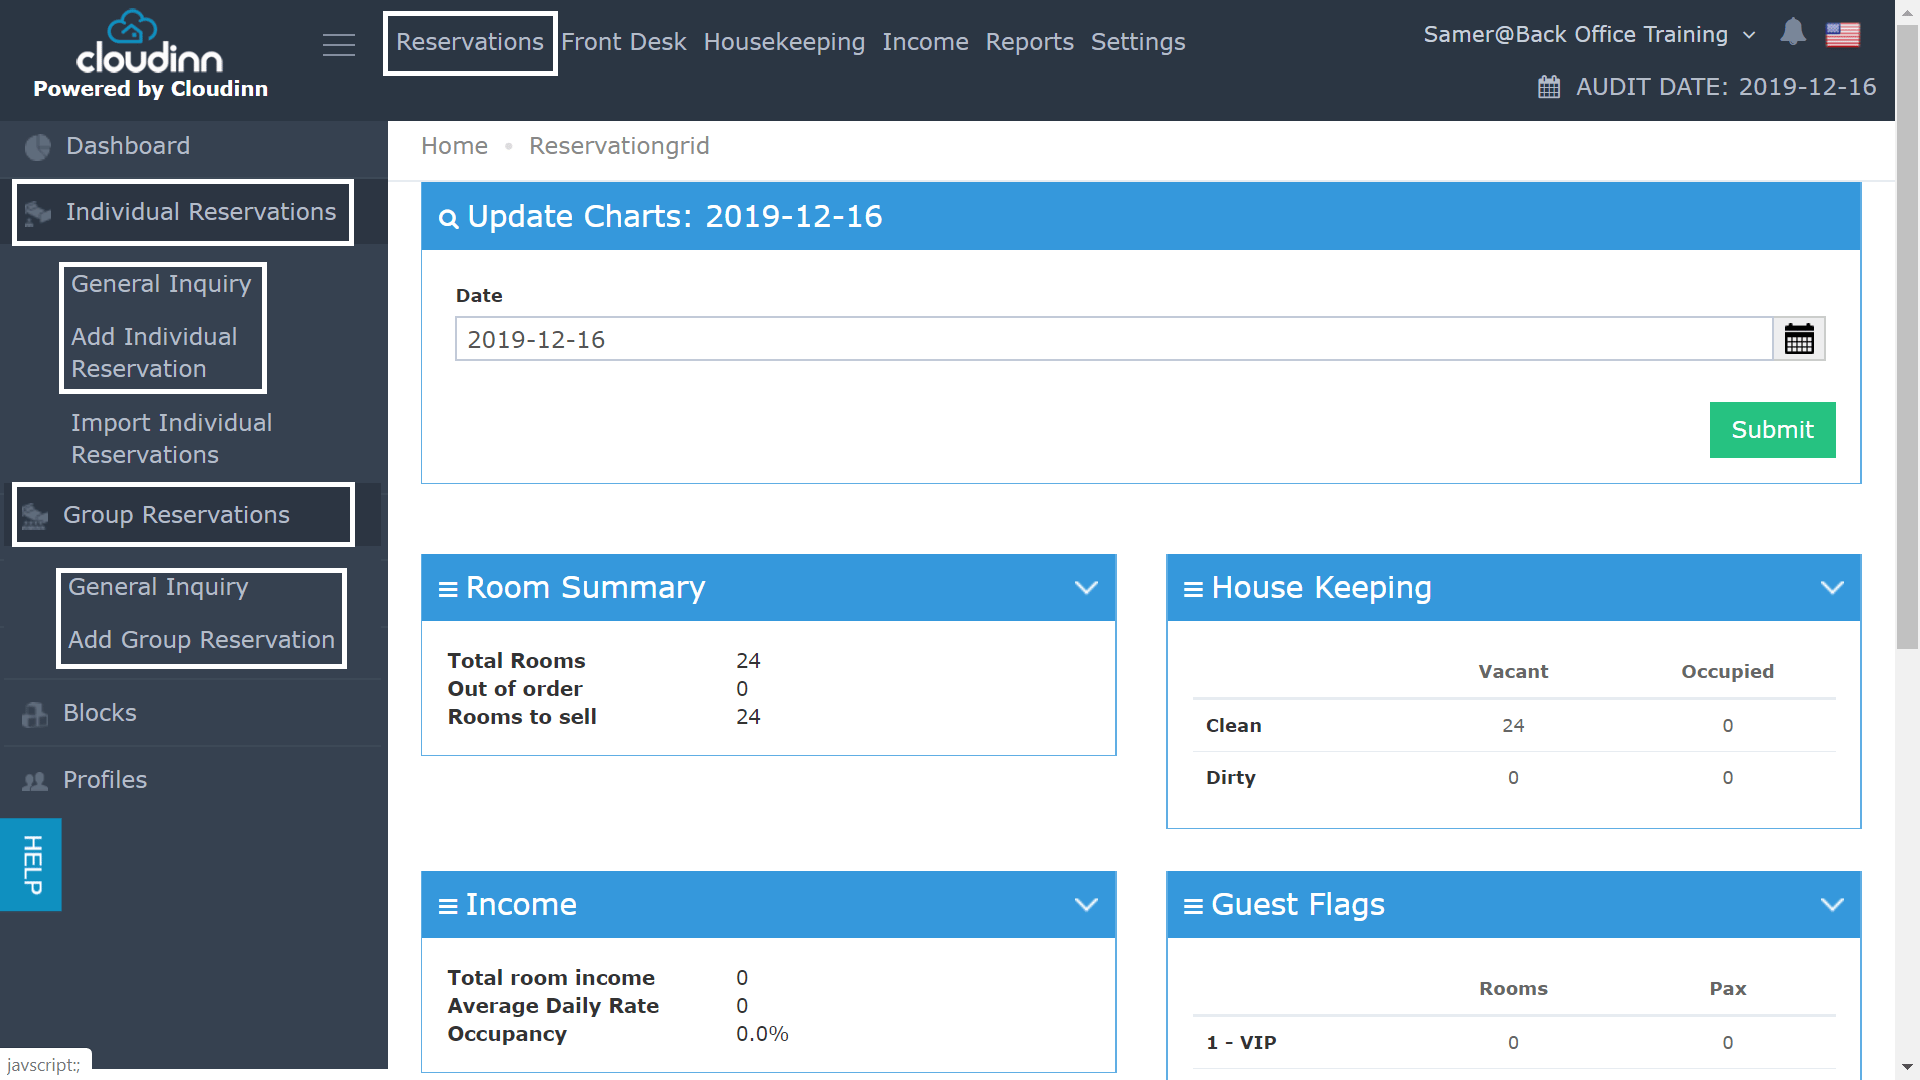Click the Income panel list icon
Screen dimensions: 1920x1080
coord(448,906)
